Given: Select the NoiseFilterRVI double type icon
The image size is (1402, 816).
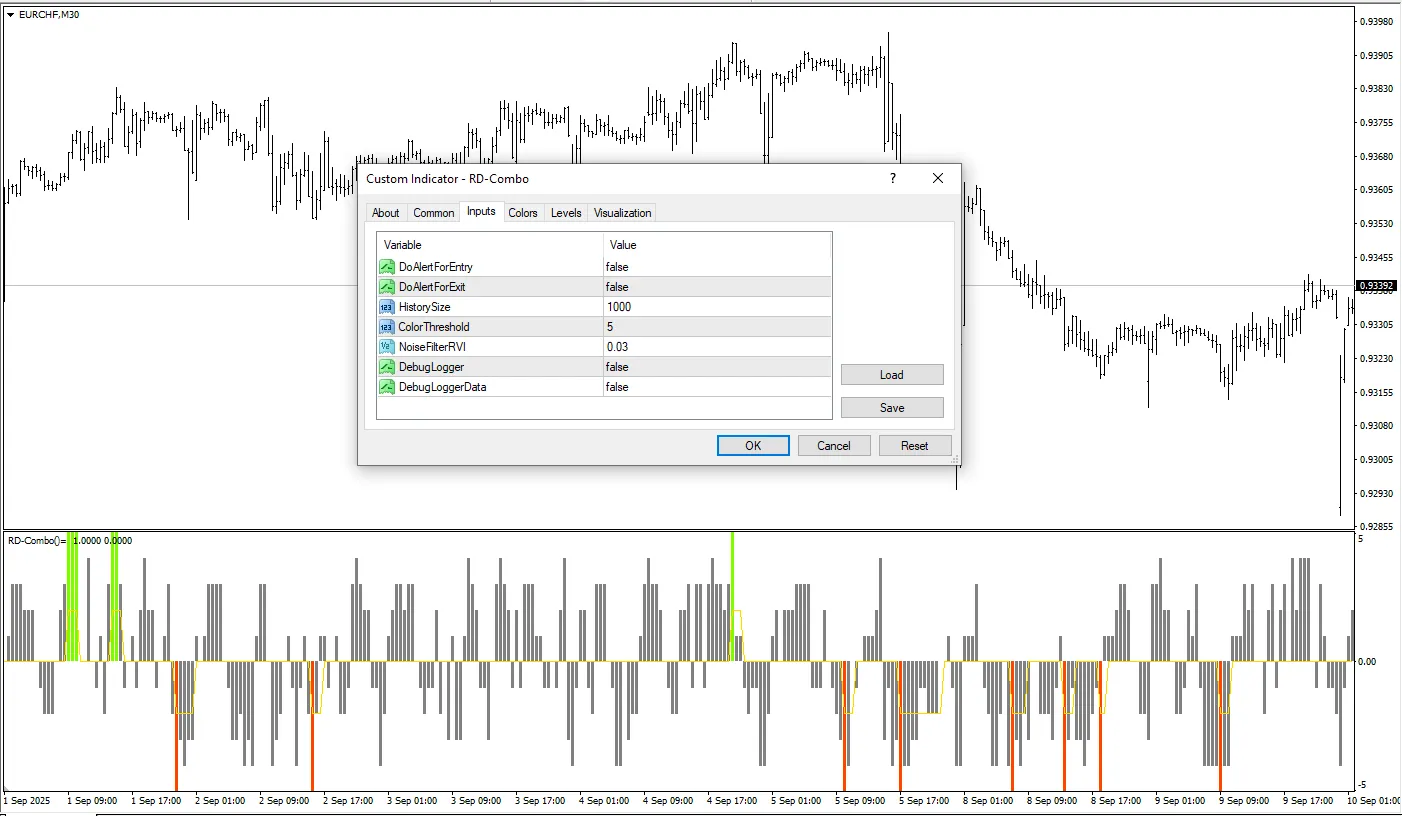Looking at the screenshot, I should pyautogui.click(x=387, y=347).
